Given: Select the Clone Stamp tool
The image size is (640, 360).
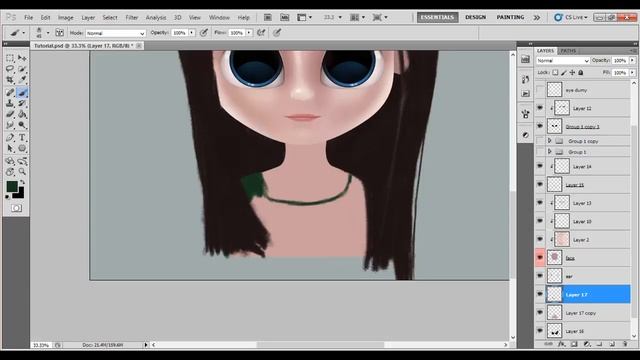Looking at the screenshot, I should 10,104.
